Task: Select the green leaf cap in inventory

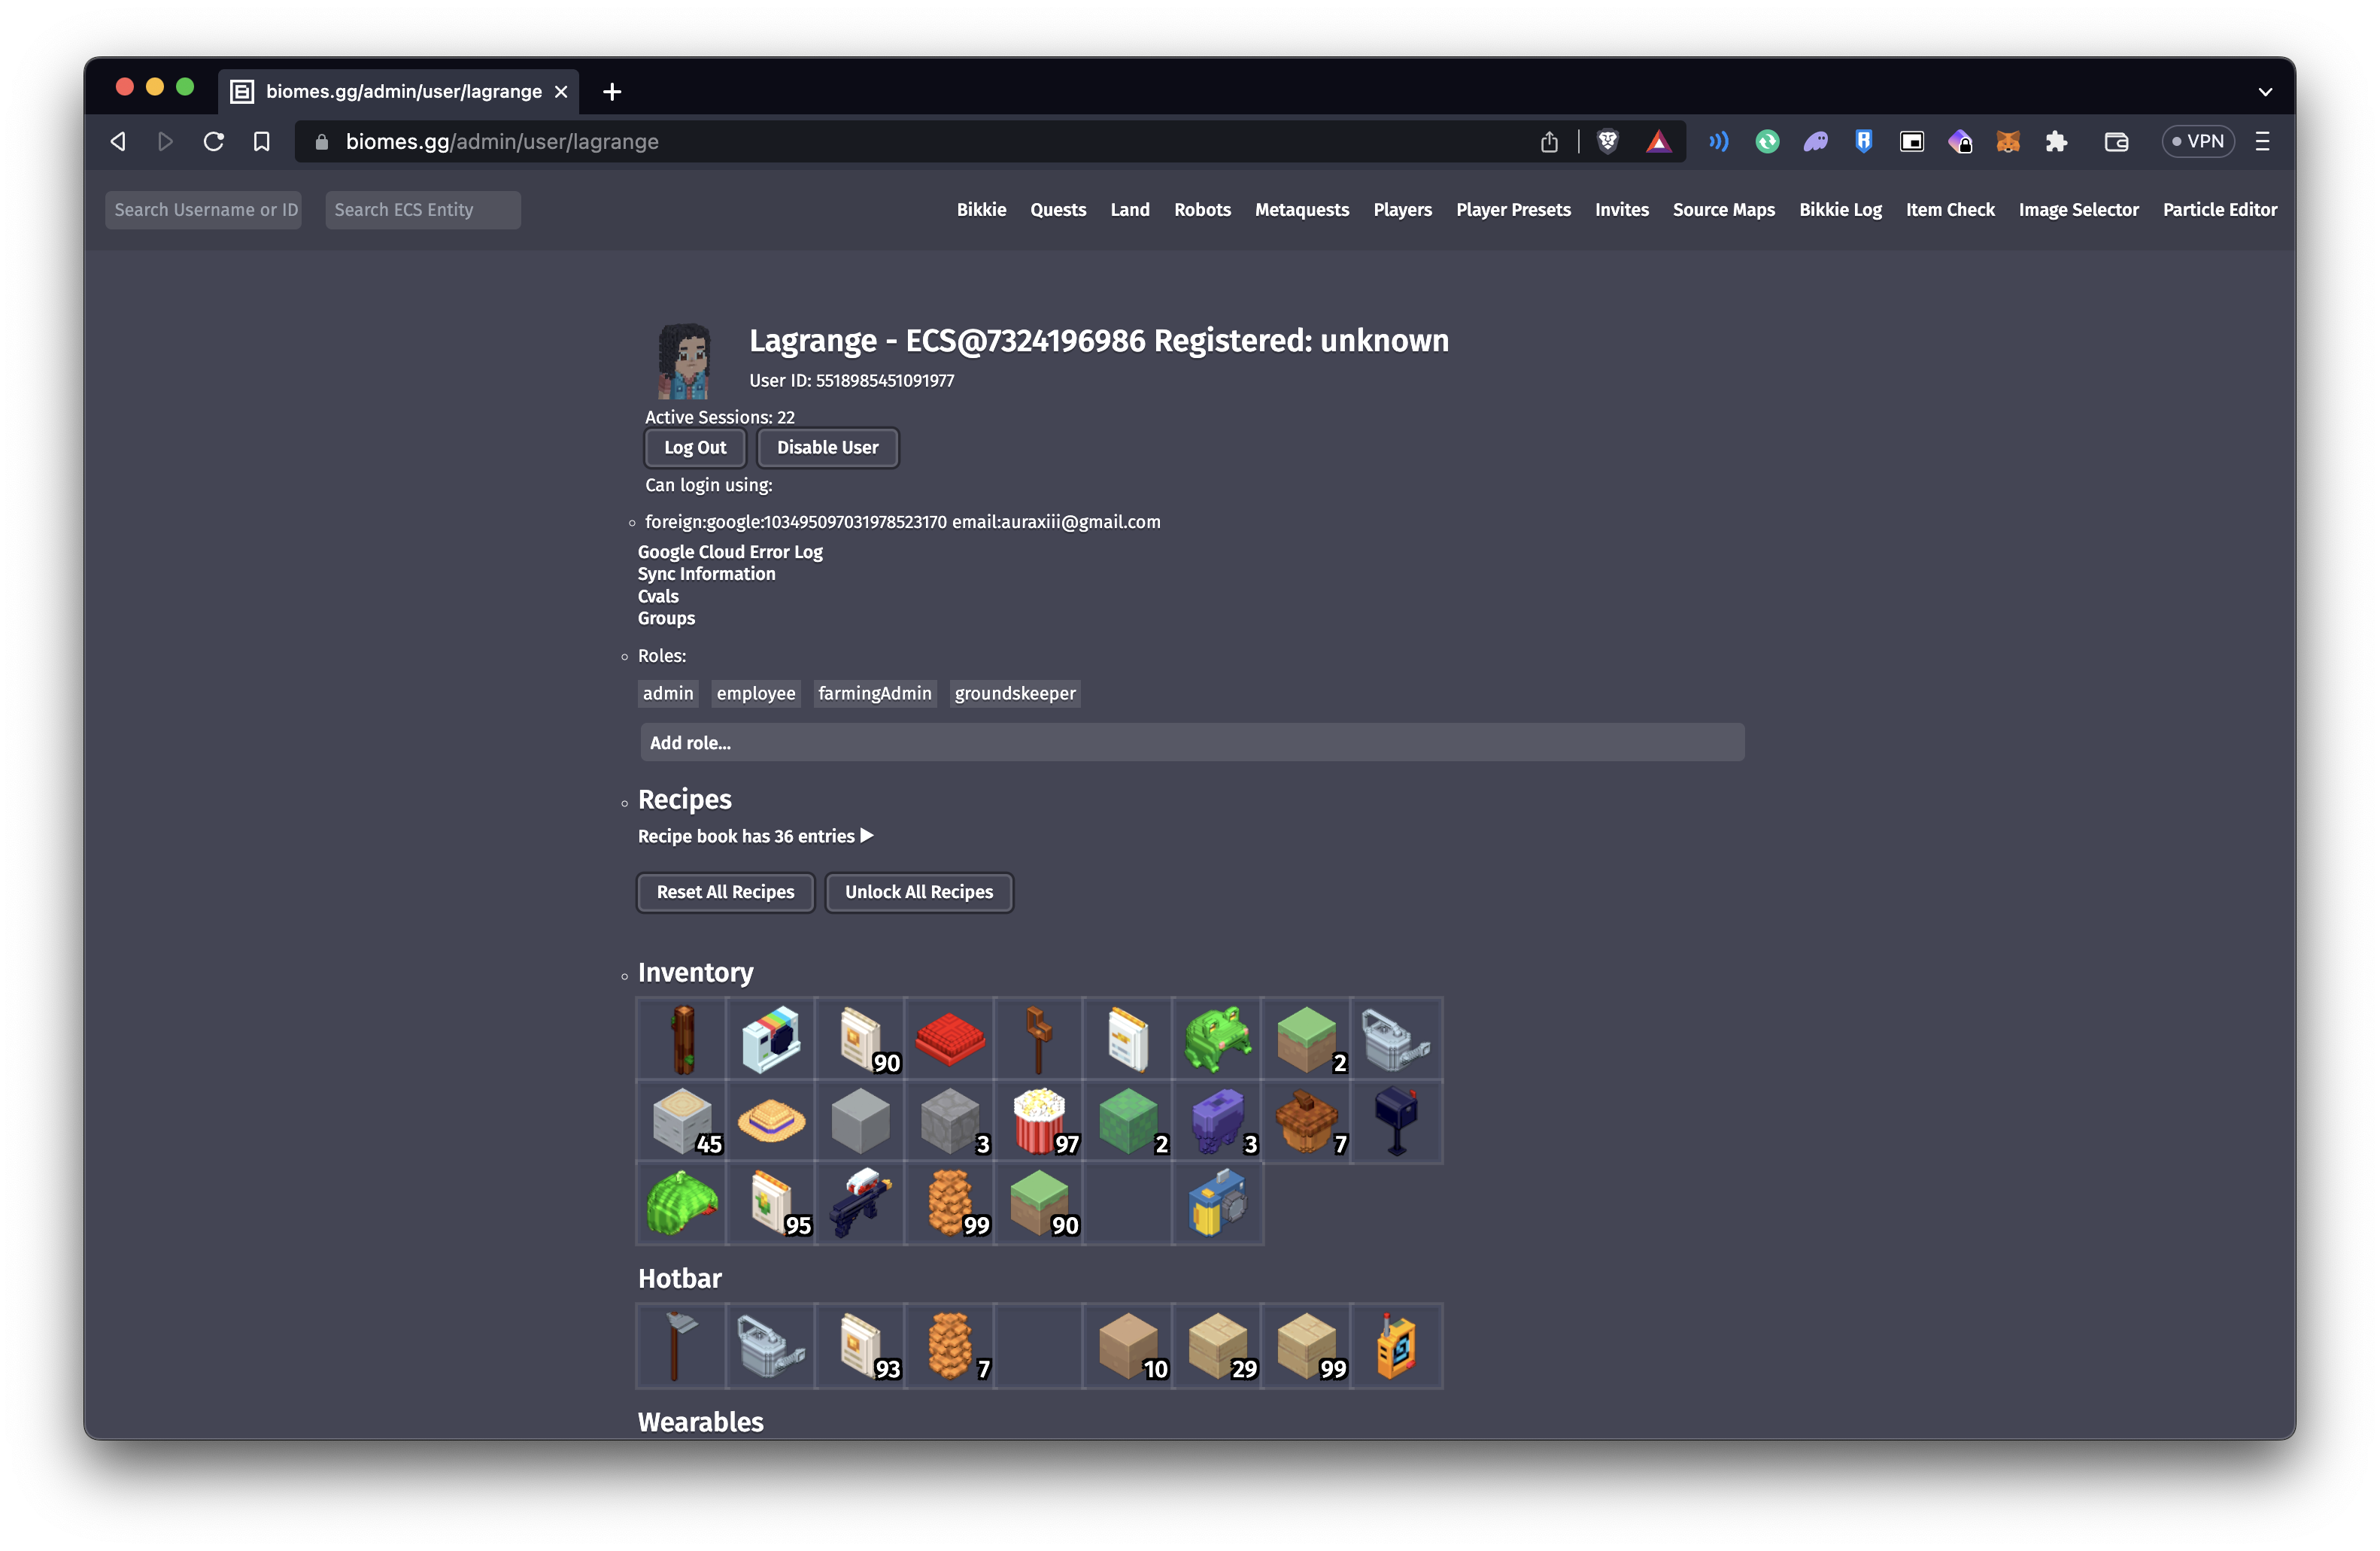Action: pyautogui.click(x=682, y=1203)
